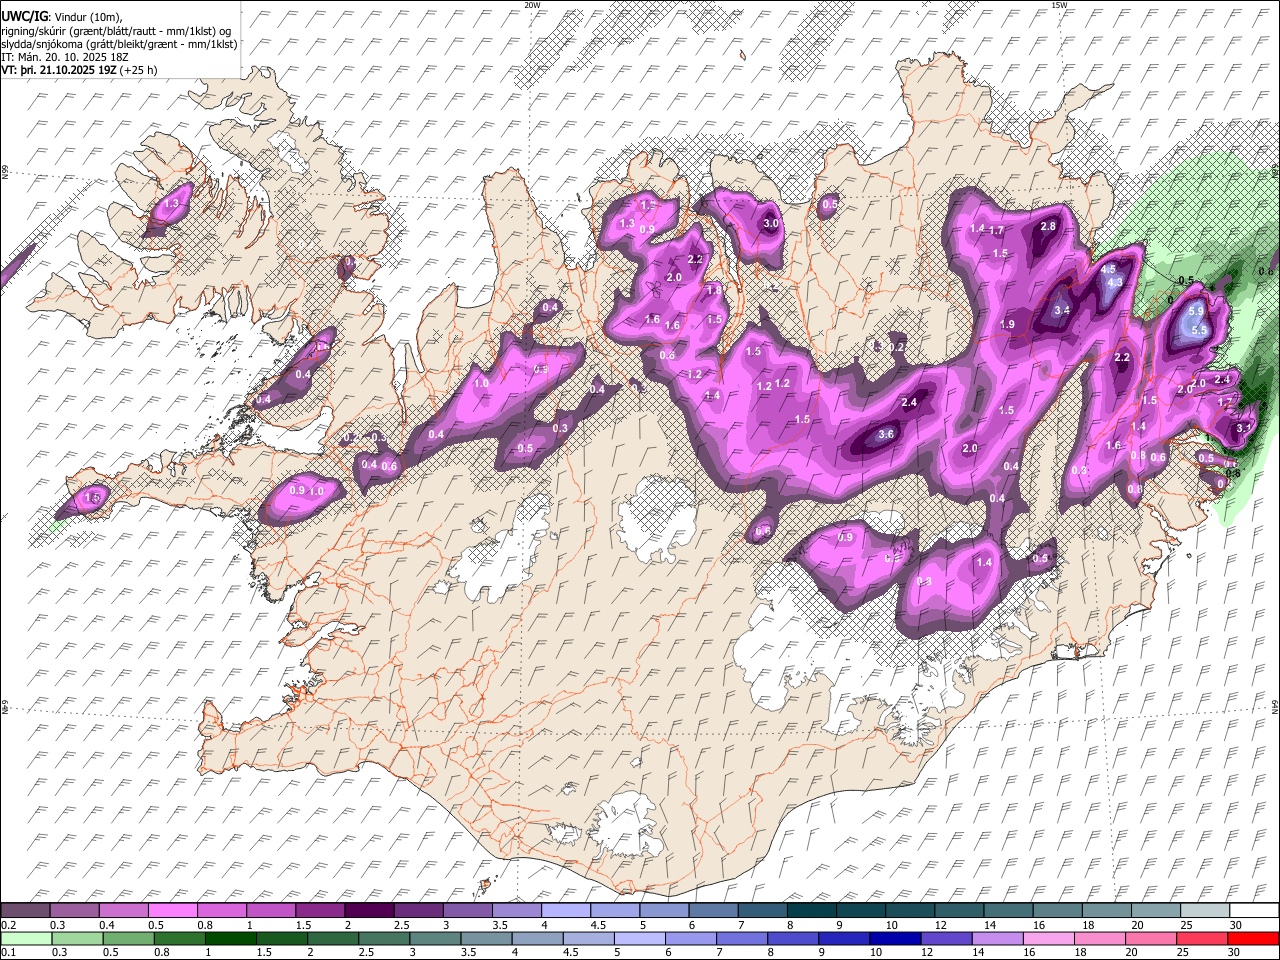This screenshot has width=1280, height=960.
Task: Click the 1.9 value label on the map
Action: pos(1008,325)
